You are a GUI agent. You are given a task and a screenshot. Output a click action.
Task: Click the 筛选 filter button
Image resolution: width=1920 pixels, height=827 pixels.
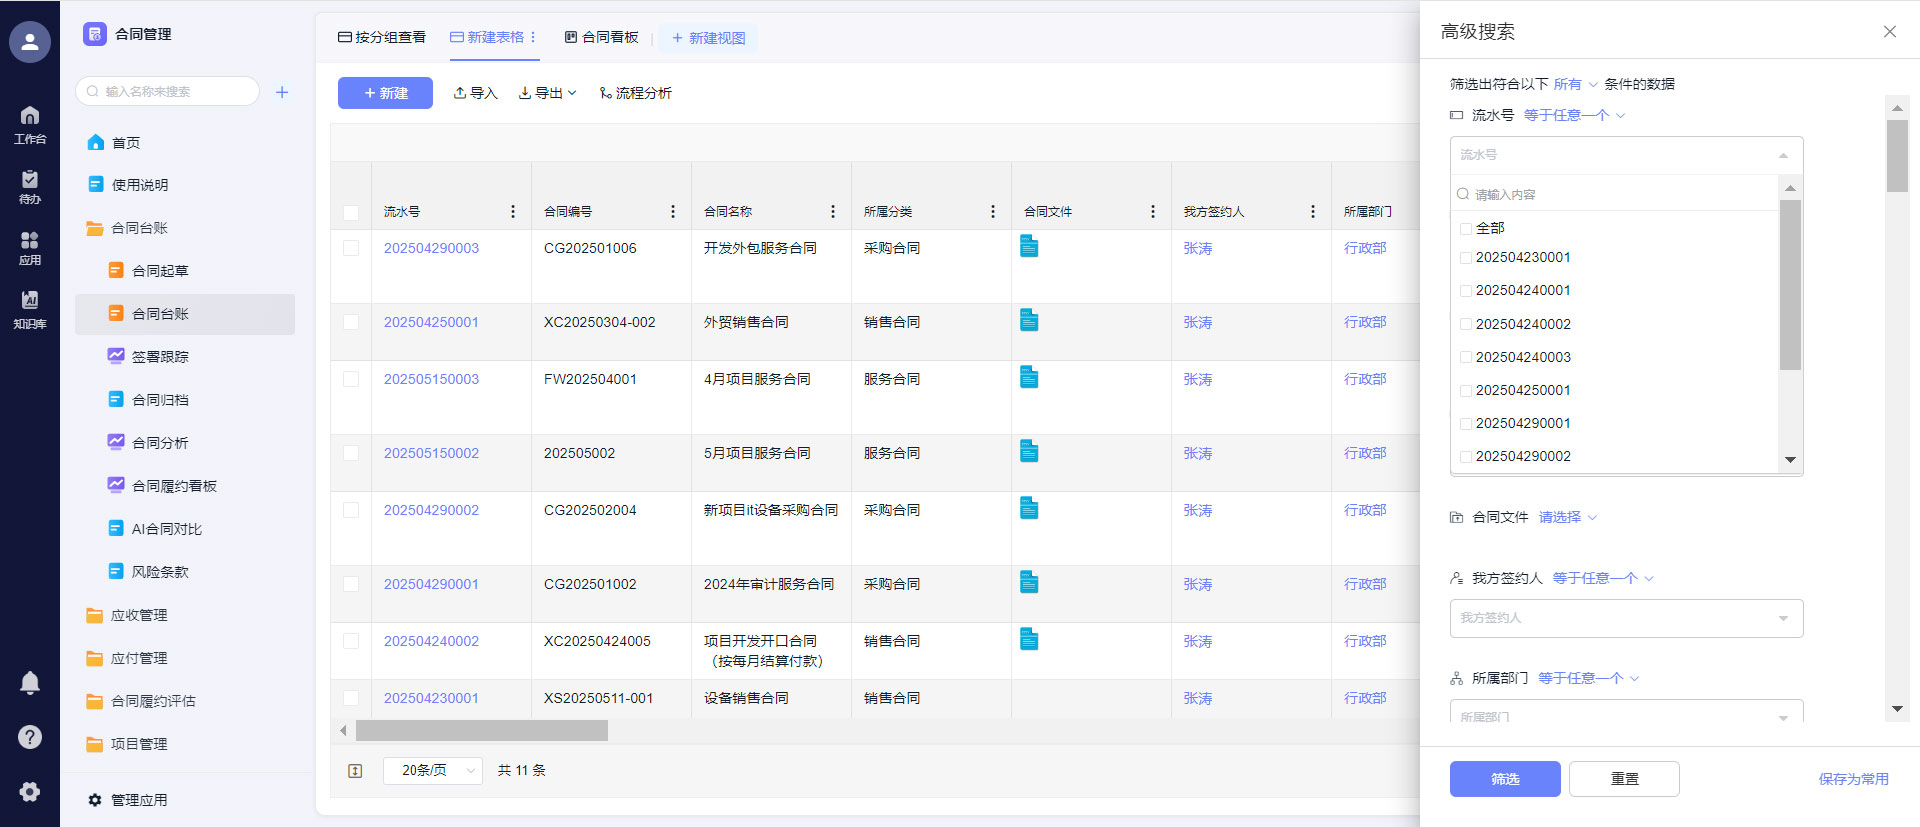click(x=1504, y=779)
